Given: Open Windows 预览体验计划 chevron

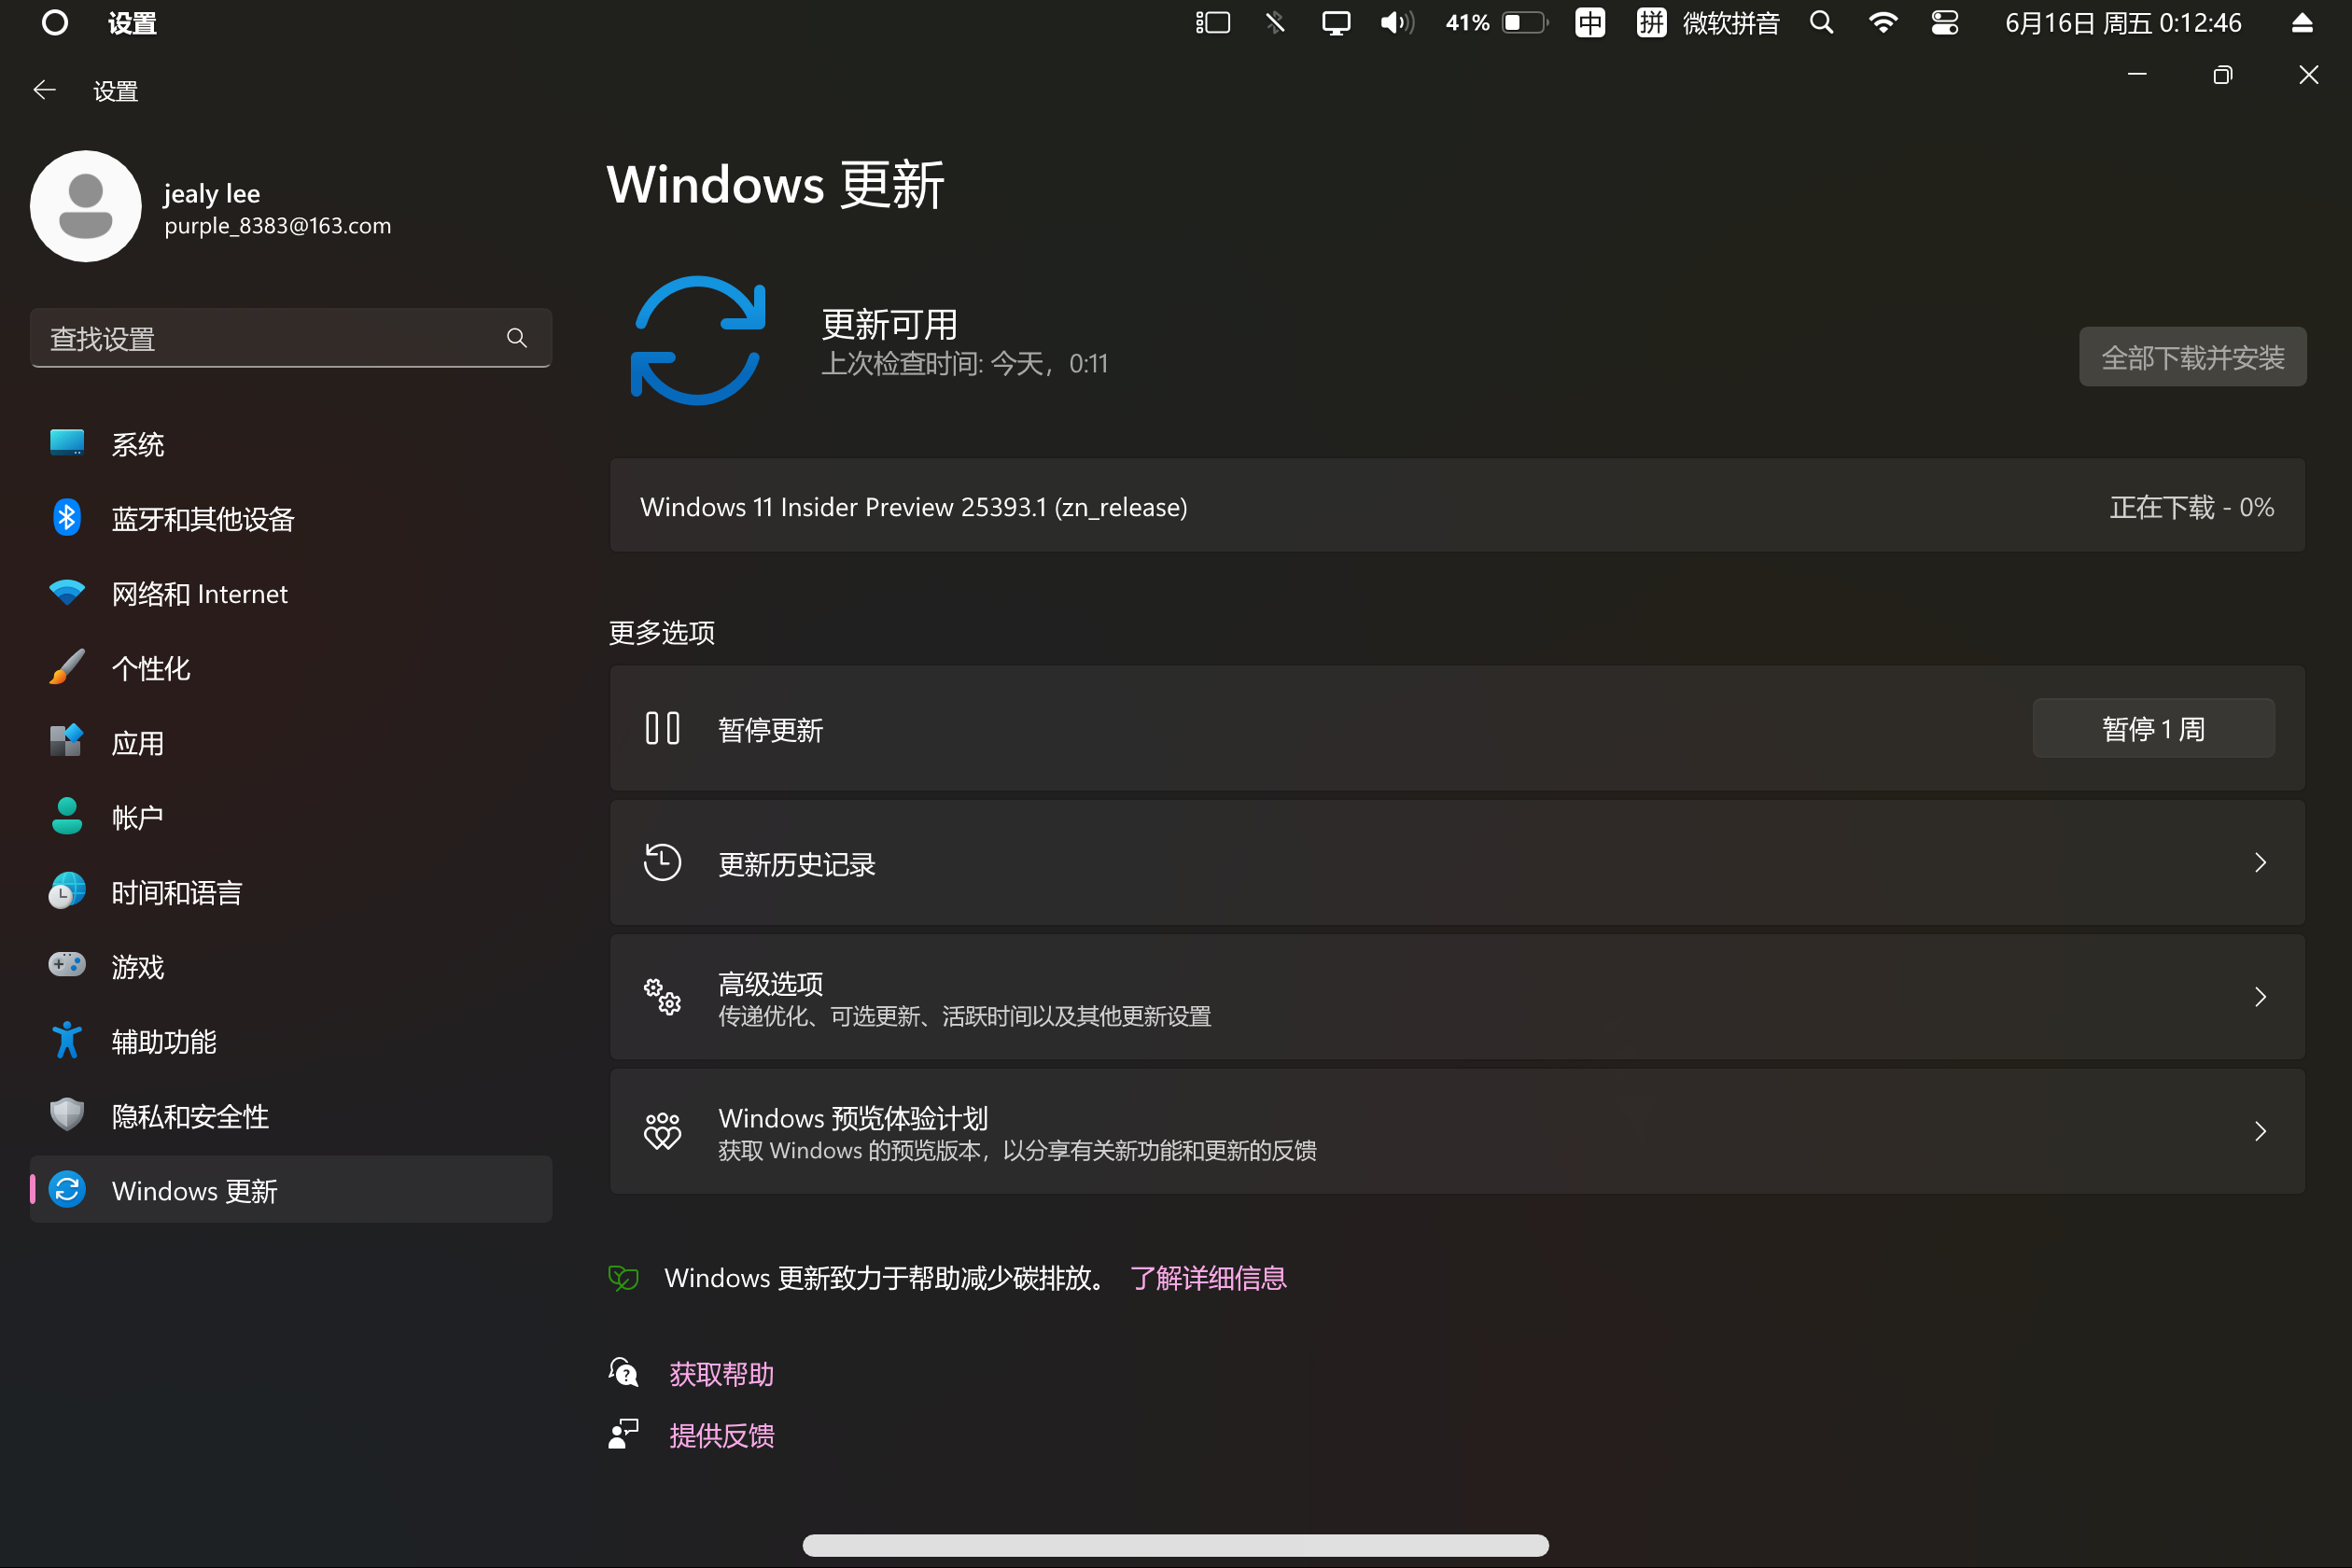Looking at the screenshot, I should 2260,1131.
